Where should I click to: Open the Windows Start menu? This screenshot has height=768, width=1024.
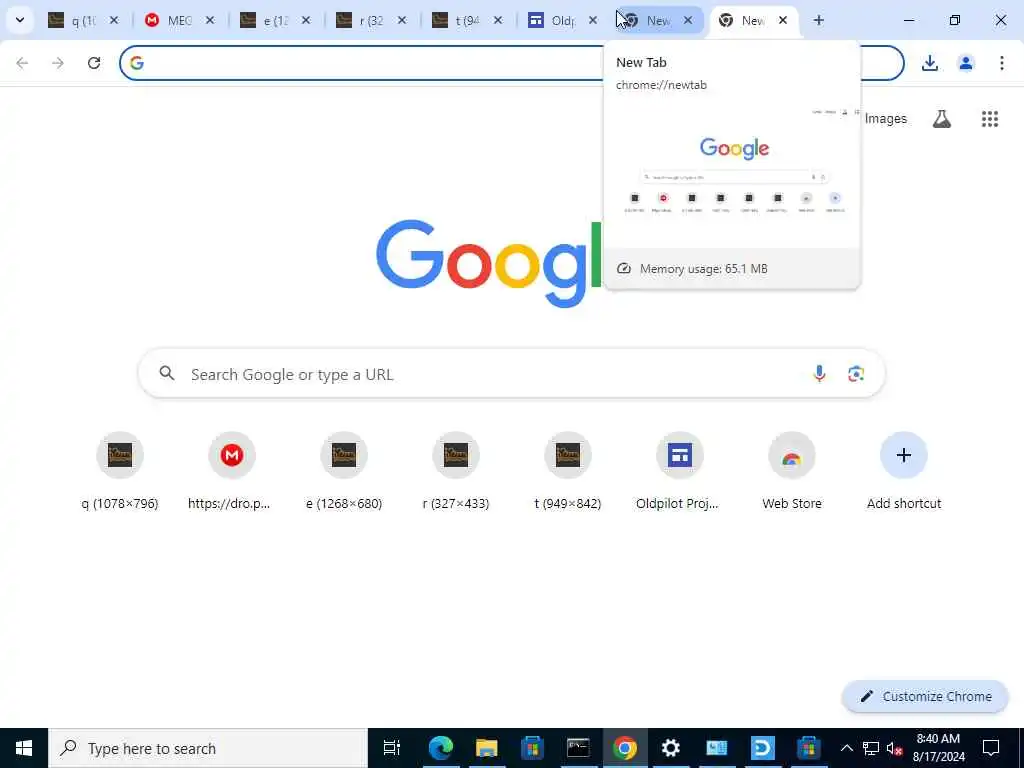tap(24, 748)
